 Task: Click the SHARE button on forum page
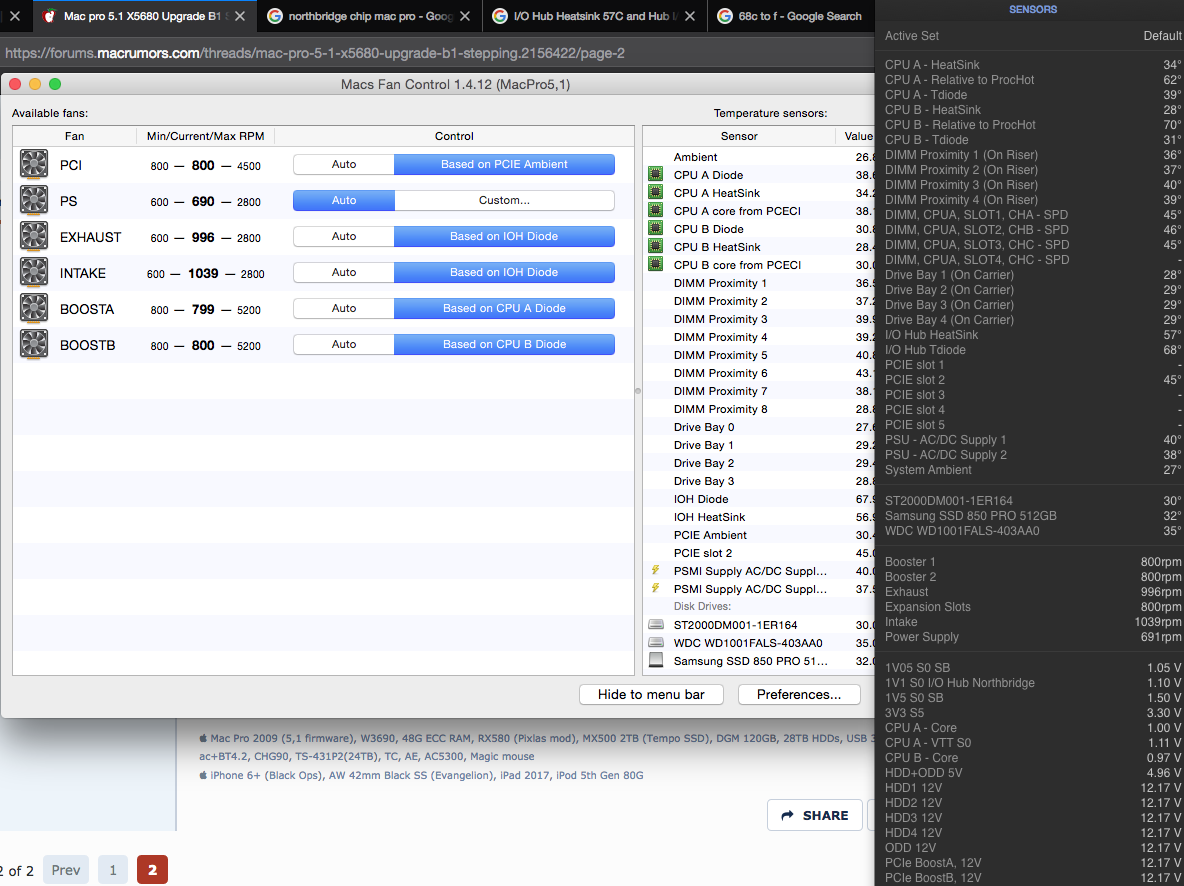(x=815, y=815)
